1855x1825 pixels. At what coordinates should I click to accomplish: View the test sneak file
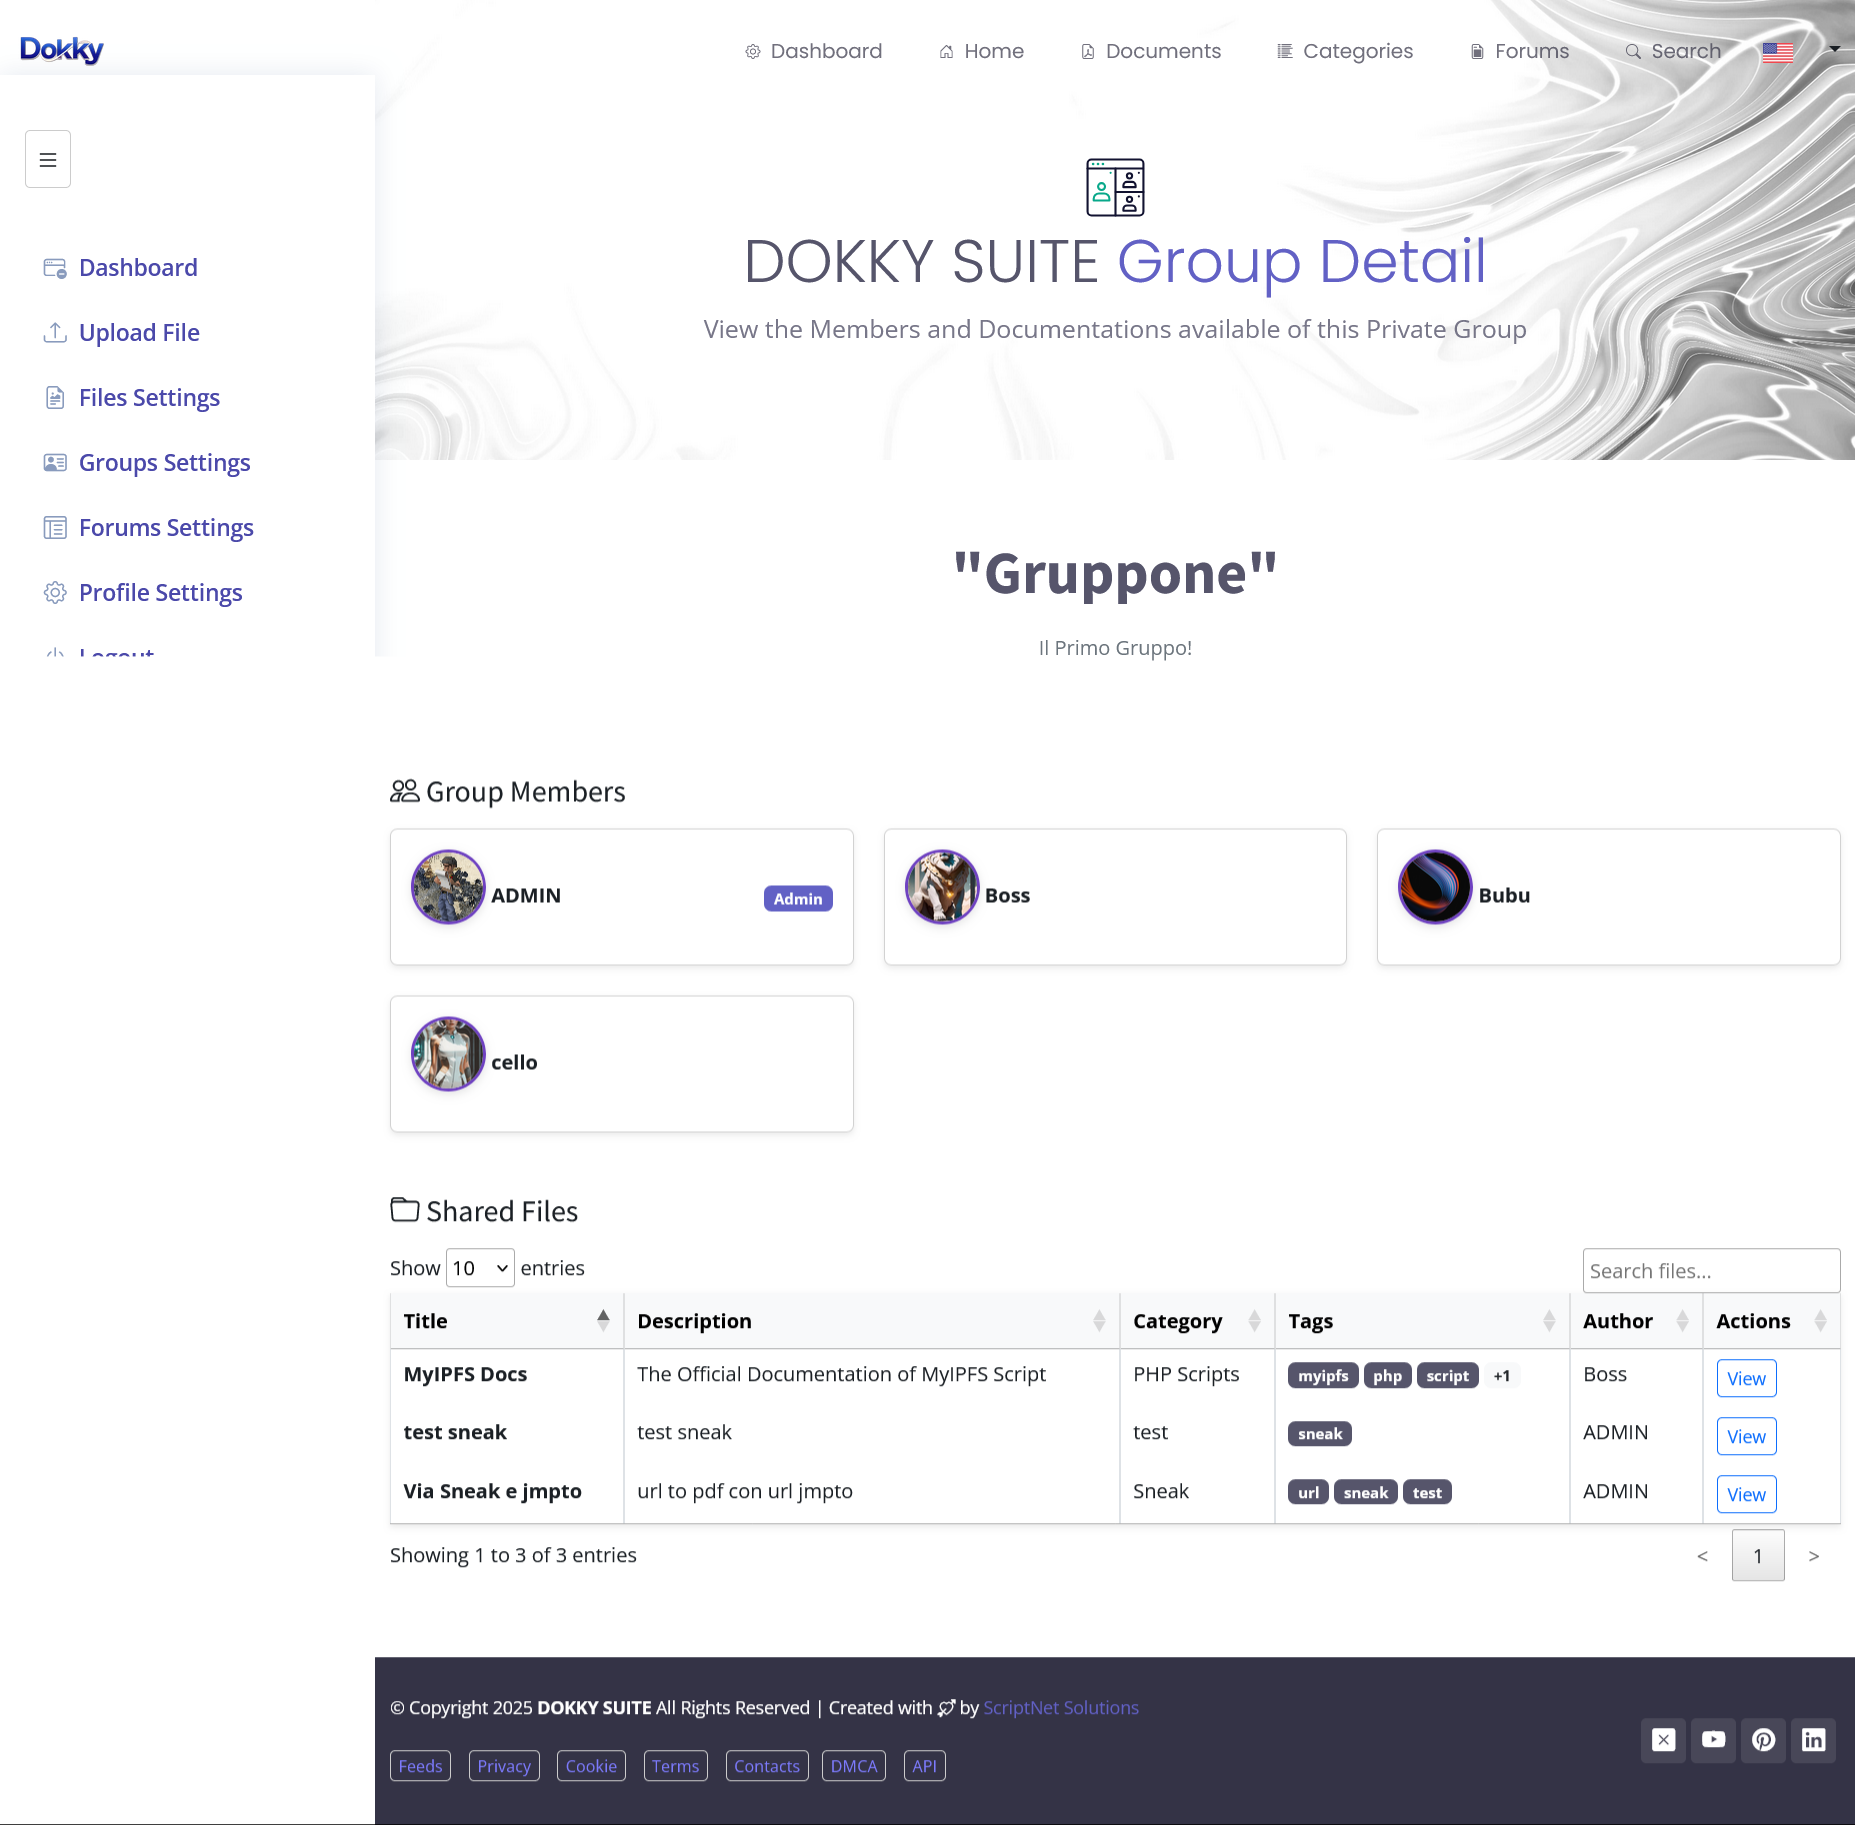tap(1746, 1437)
